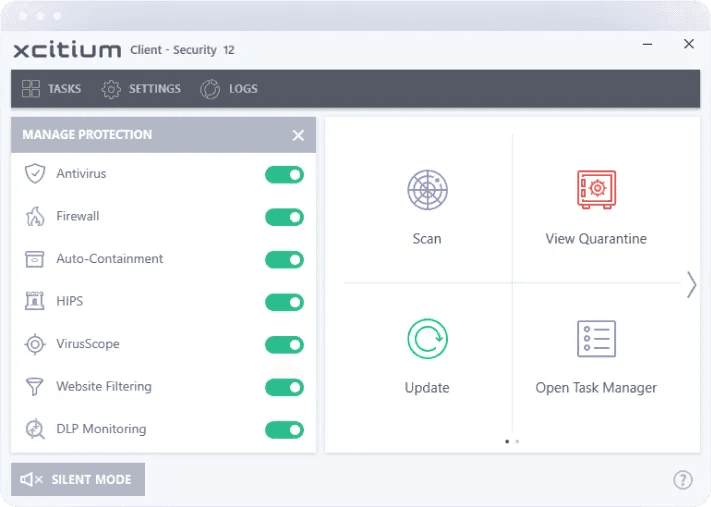This screenshot has width=711, height=507.
Task: Click the muted speaker icon
Action: (x=31, y=479)
